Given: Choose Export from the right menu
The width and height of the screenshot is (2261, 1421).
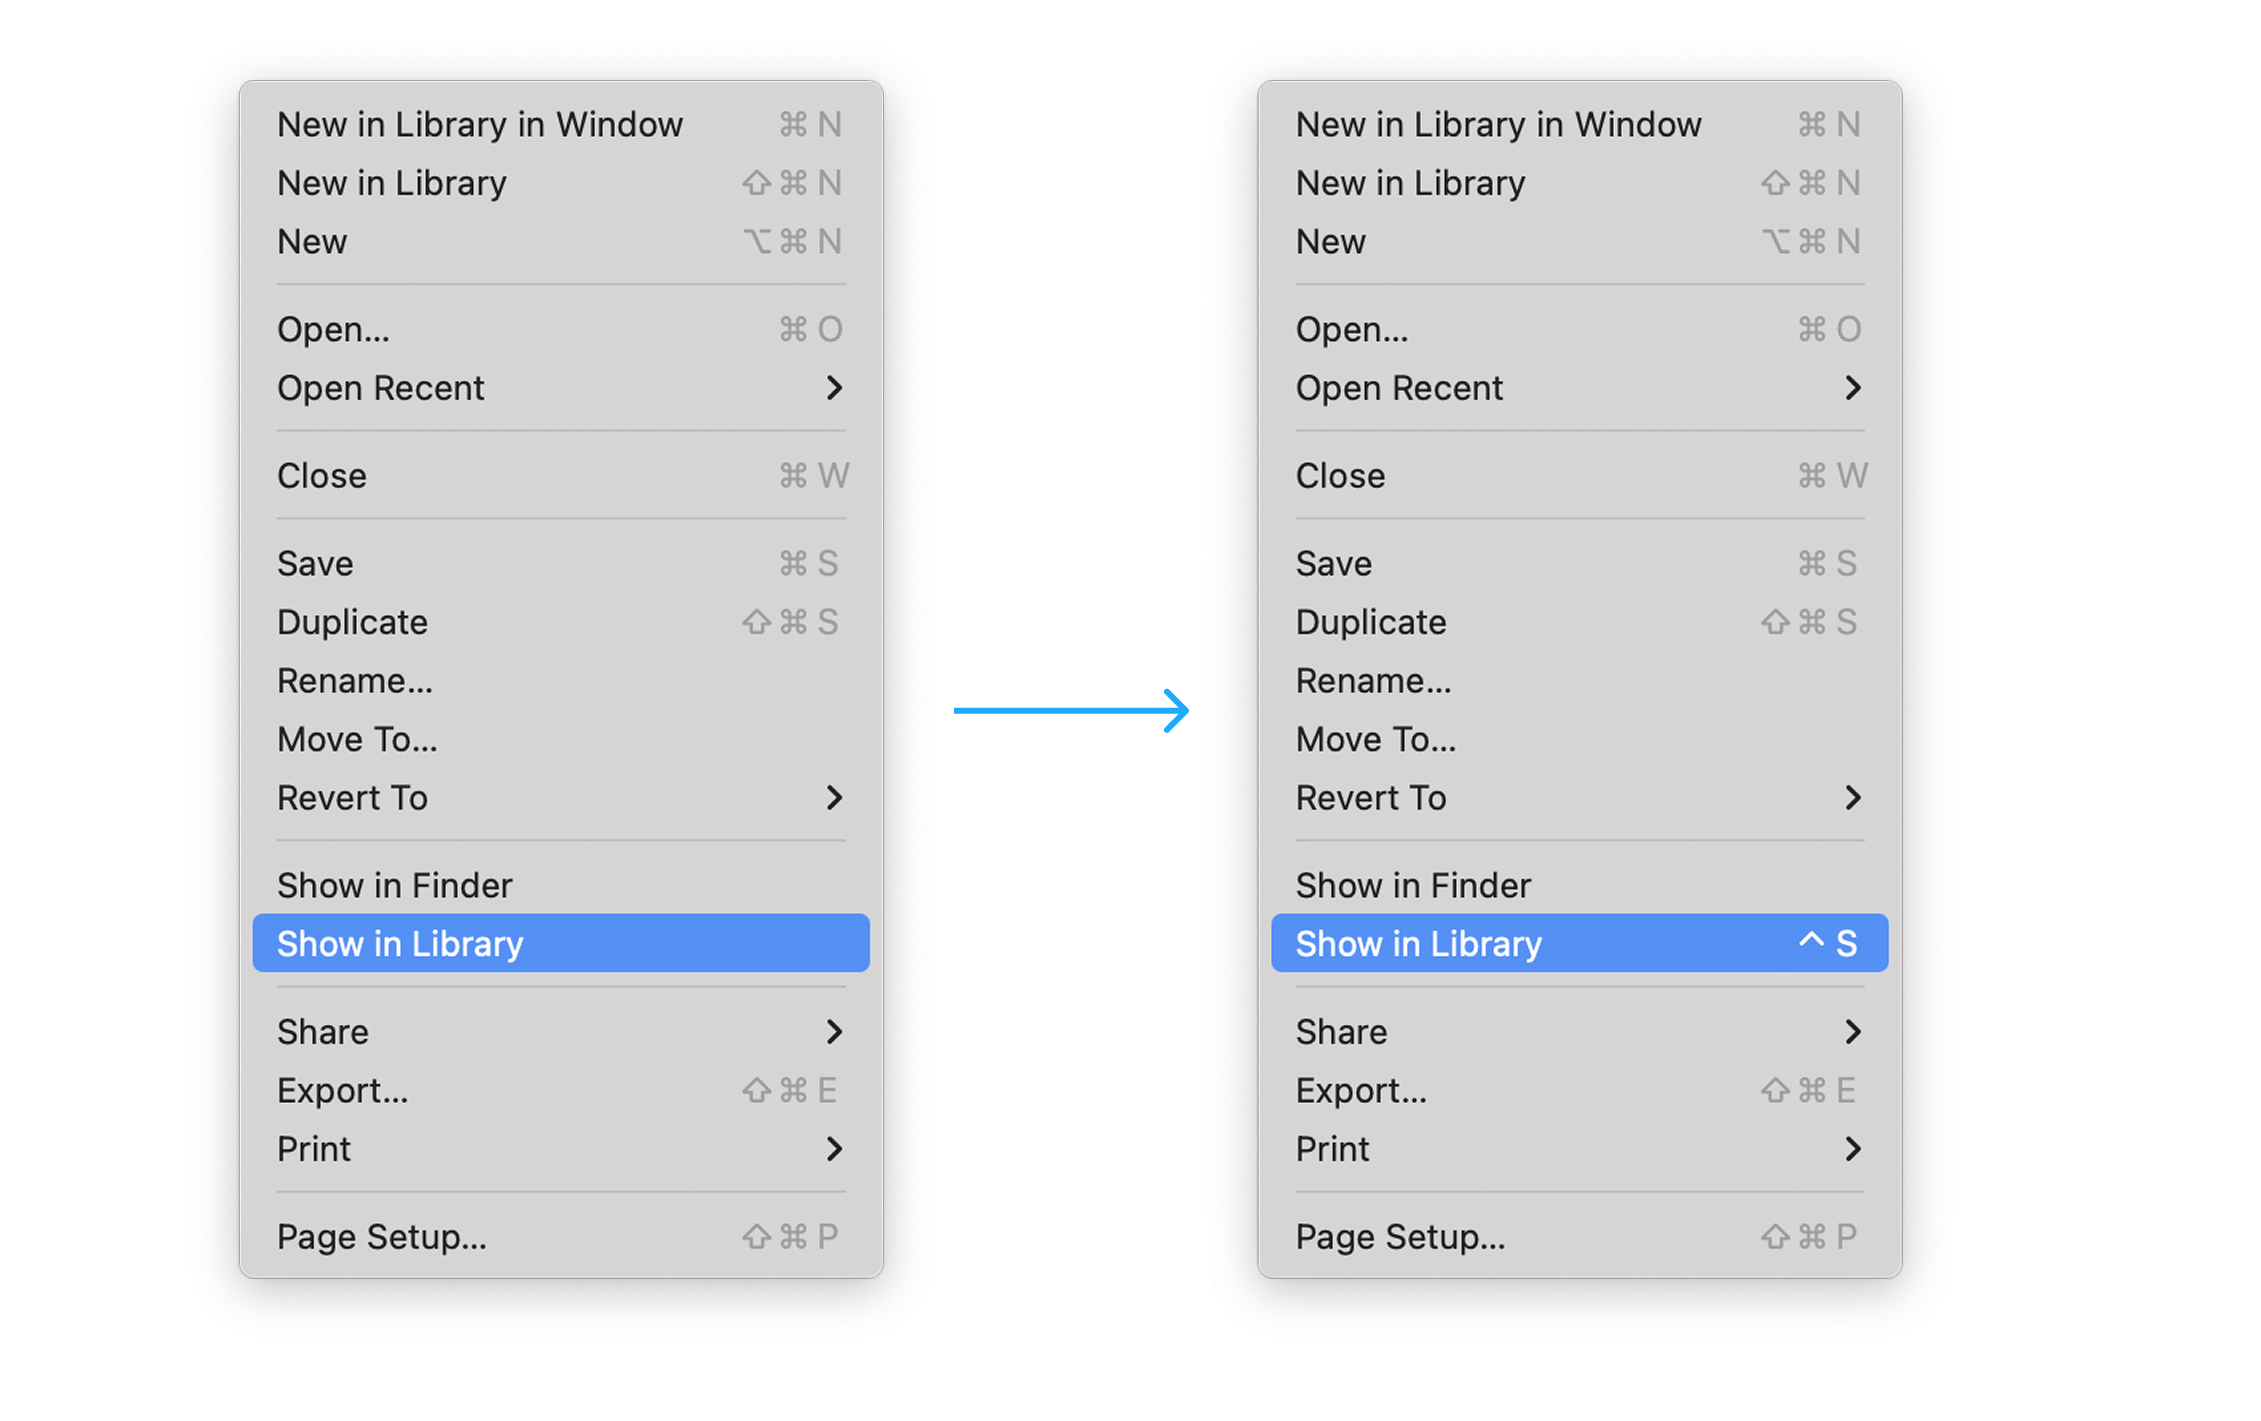Looking at the screenshot, I should 1362,1090.
